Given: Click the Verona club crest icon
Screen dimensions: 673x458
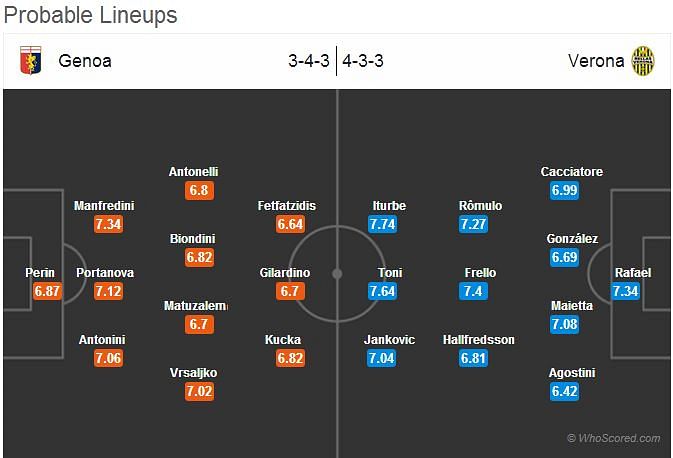Looking at the screenshot, I should coord(642,61).
